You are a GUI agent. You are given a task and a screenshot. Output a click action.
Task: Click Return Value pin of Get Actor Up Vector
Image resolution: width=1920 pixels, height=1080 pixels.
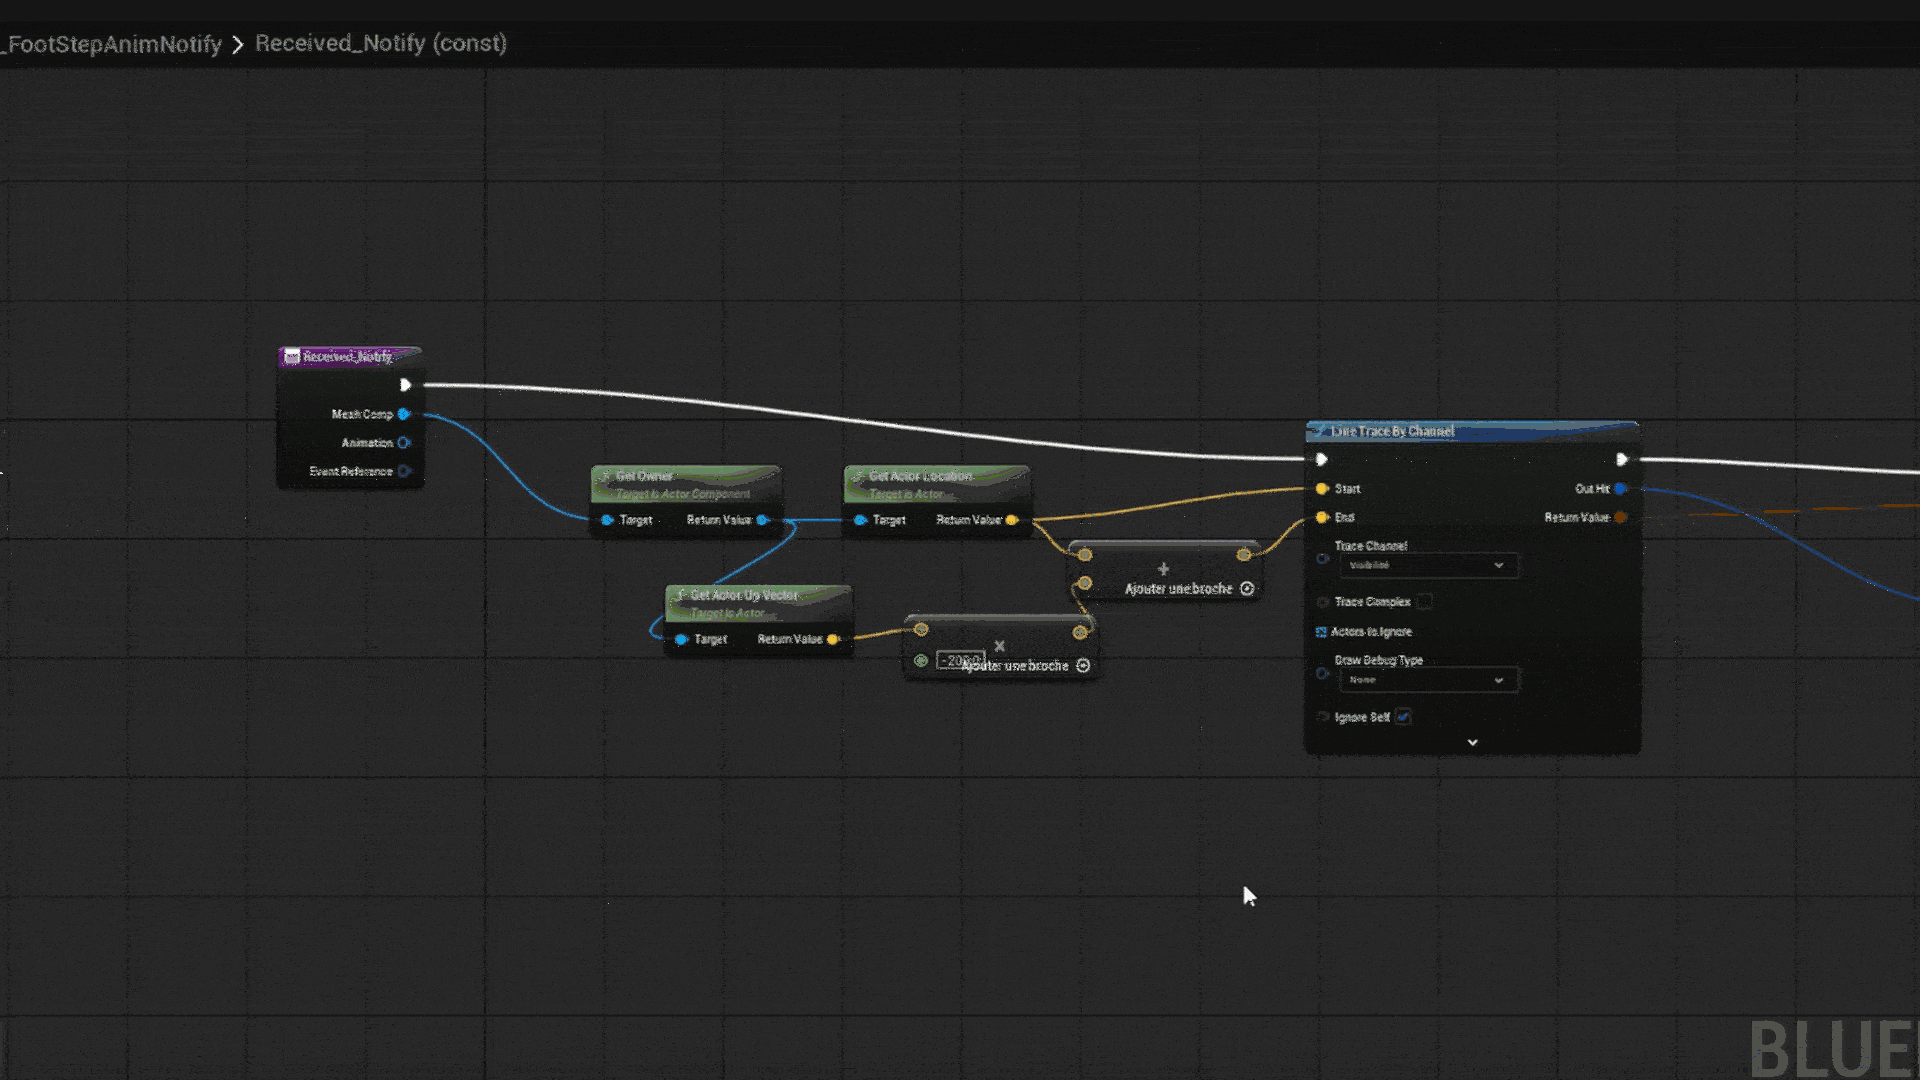click(832, 639)
